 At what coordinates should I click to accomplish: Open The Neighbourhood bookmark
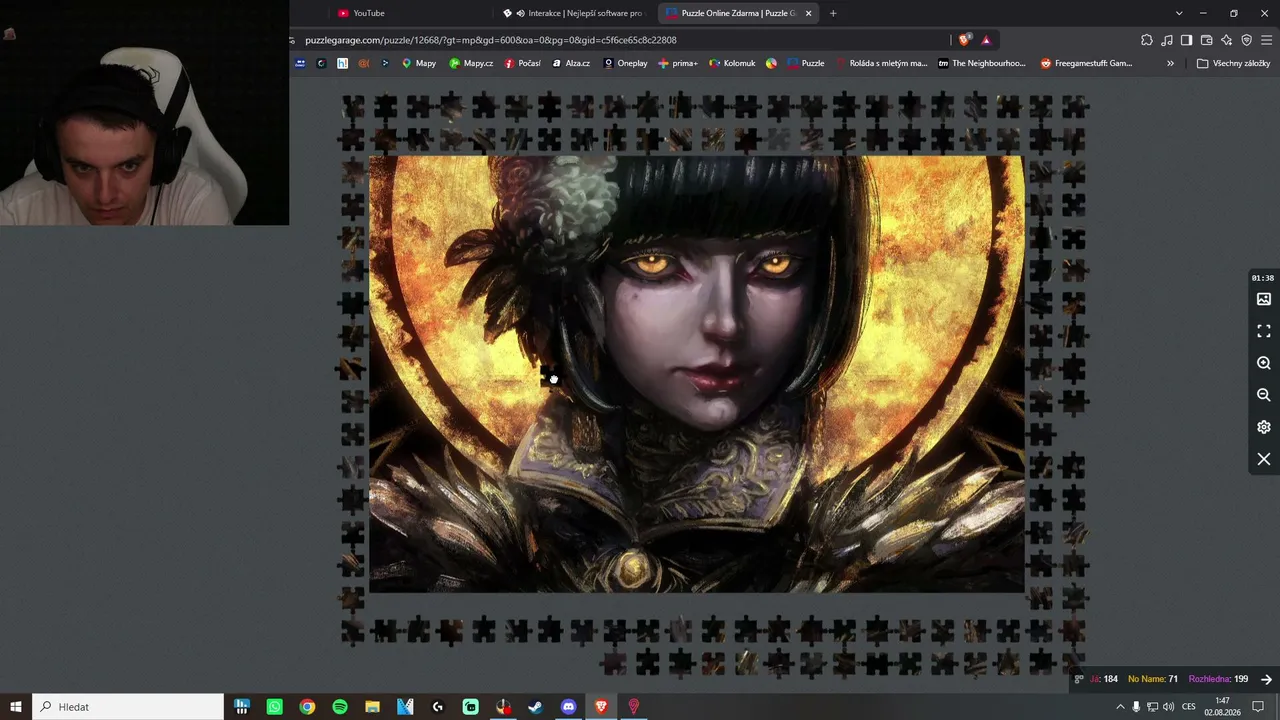pyautogui.click(x=982, y=63)
